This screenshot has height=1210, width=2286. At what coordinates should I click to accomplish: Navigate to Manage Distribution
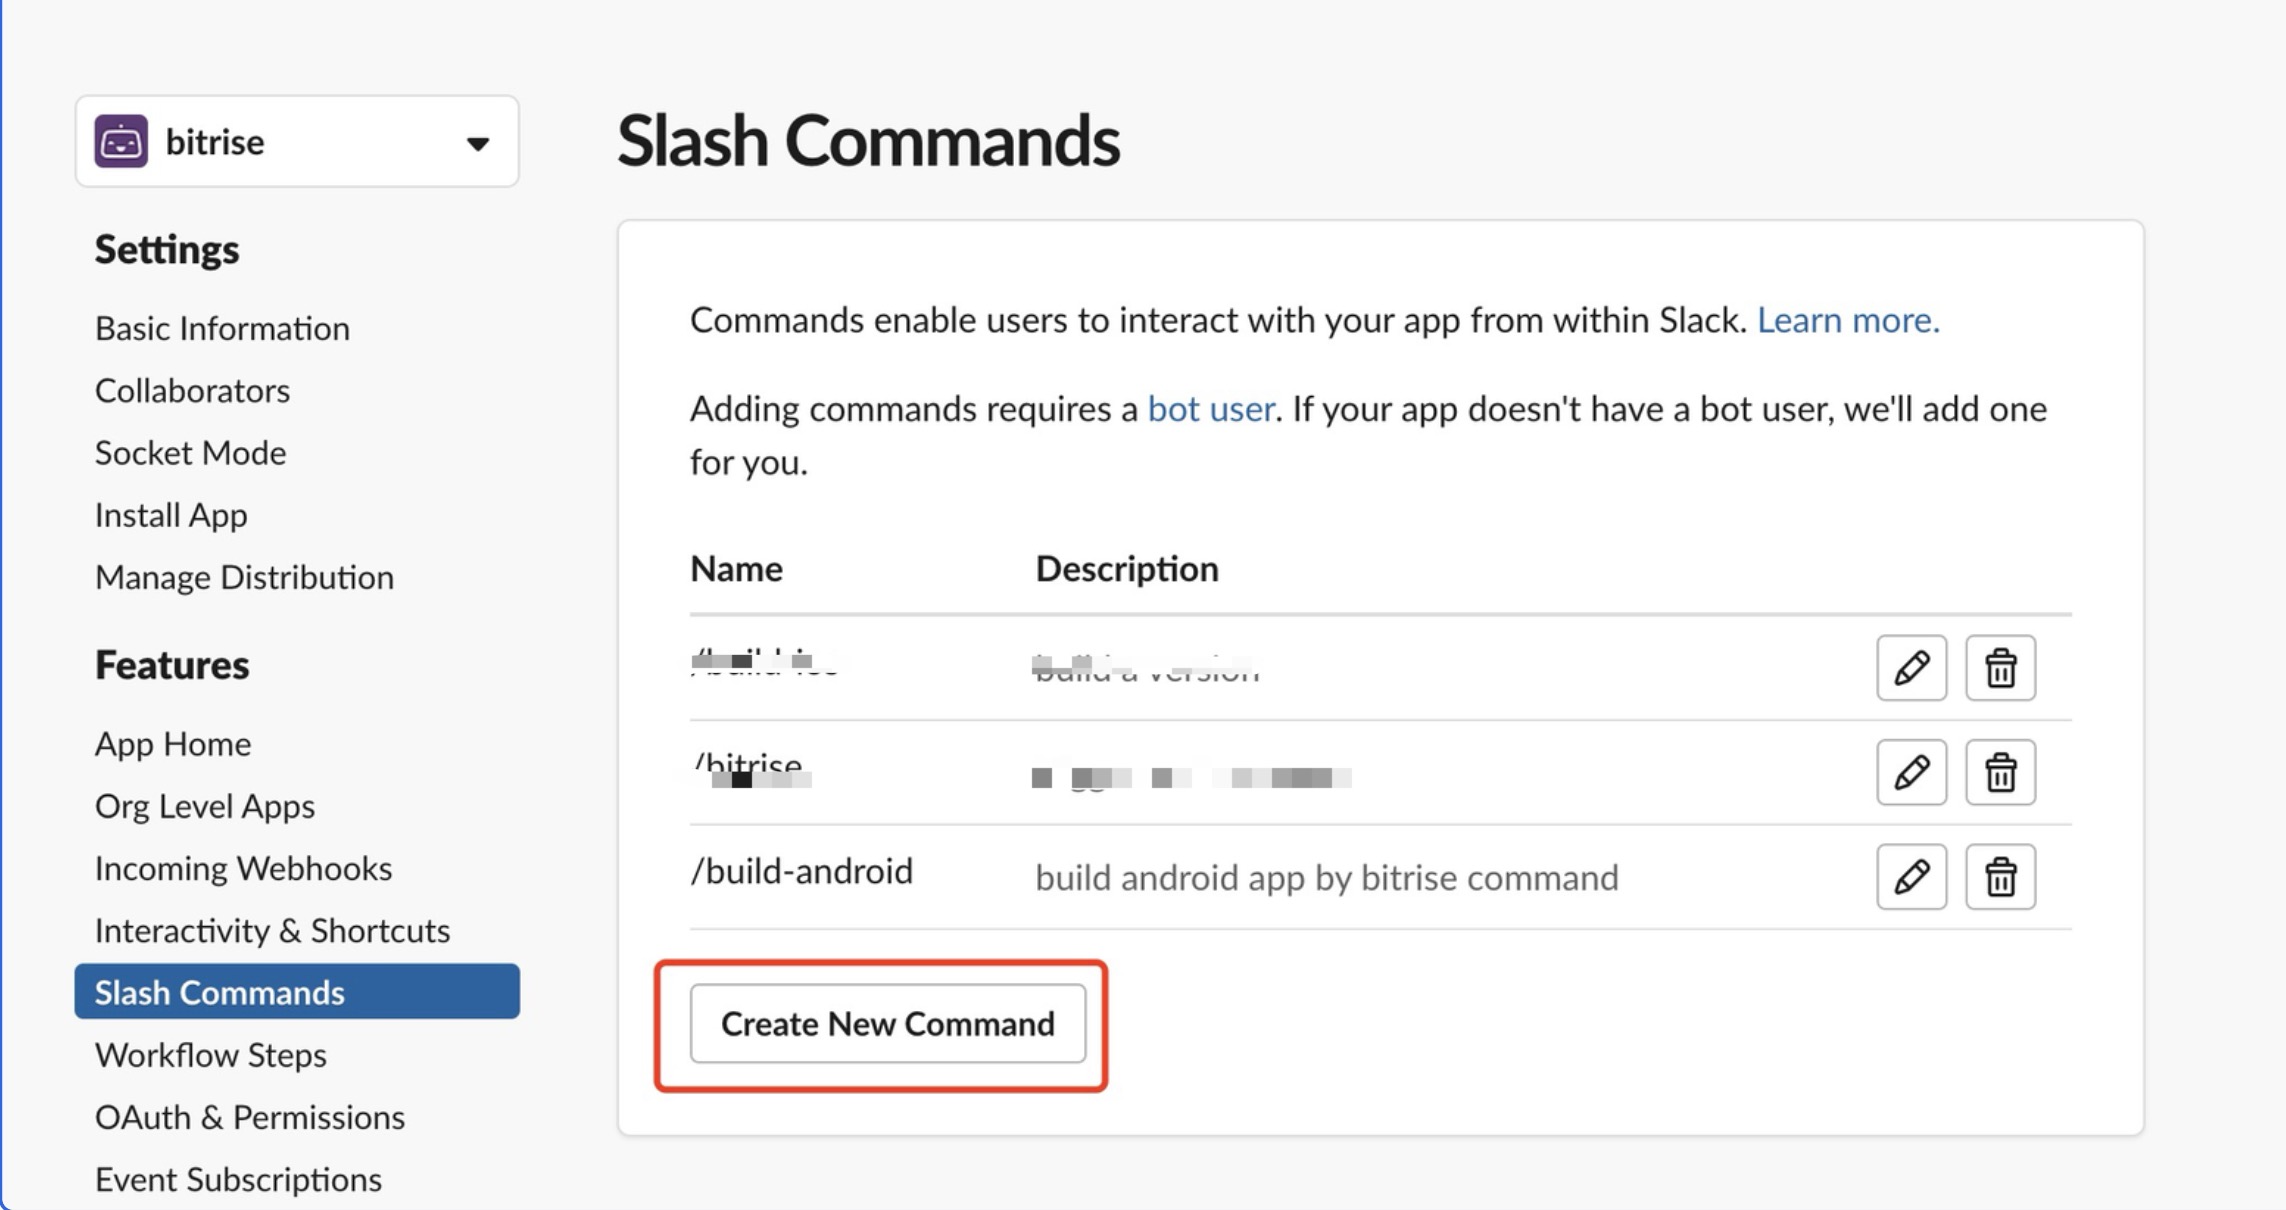tap(244, 577)
